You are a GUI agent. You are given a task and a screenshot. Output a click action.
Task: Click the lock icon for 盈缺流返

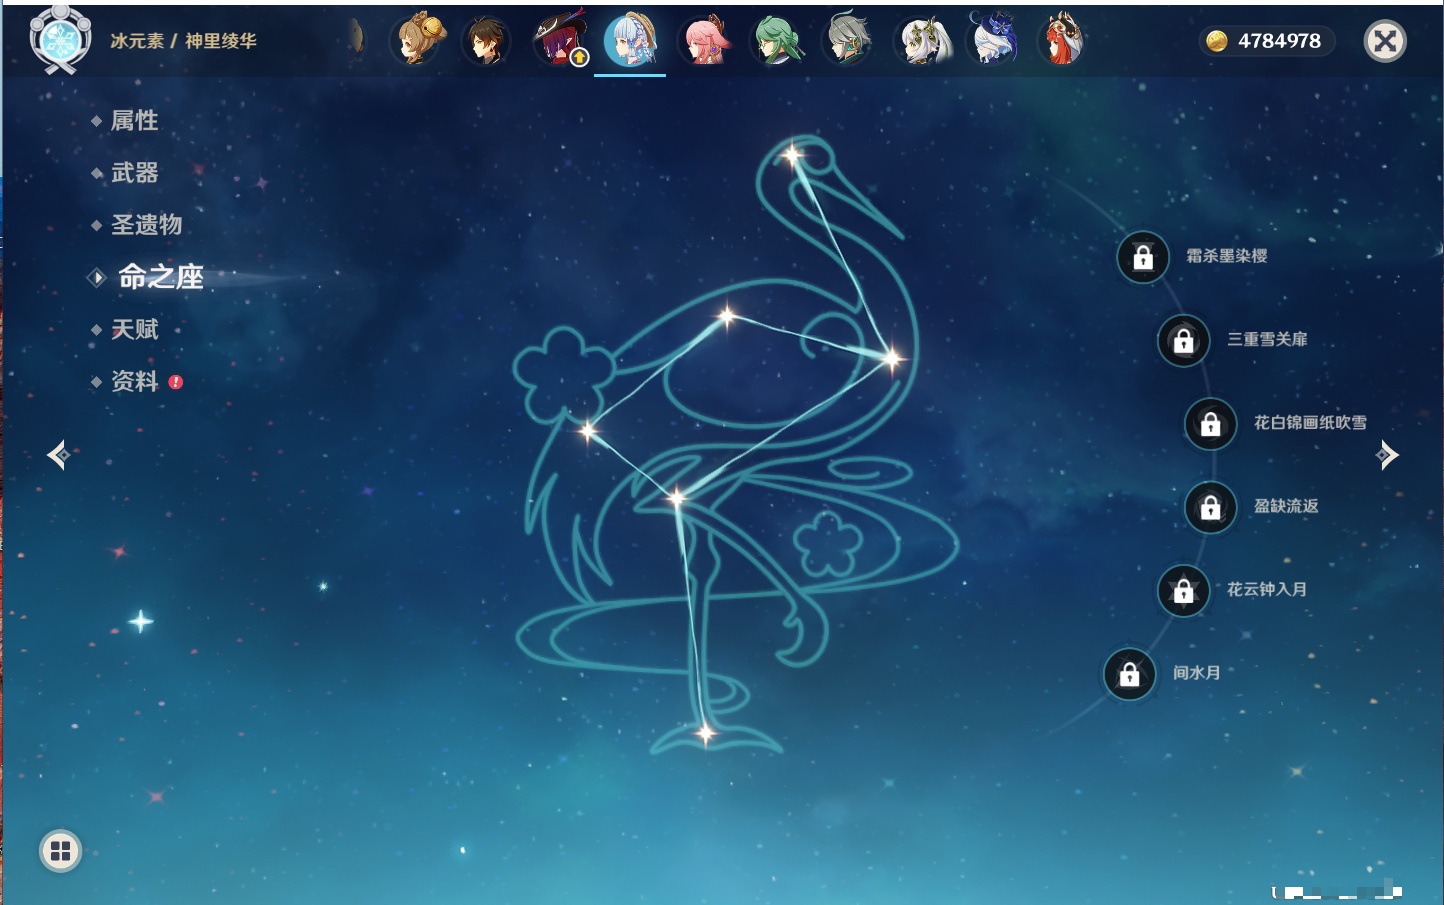point(1211,507)
